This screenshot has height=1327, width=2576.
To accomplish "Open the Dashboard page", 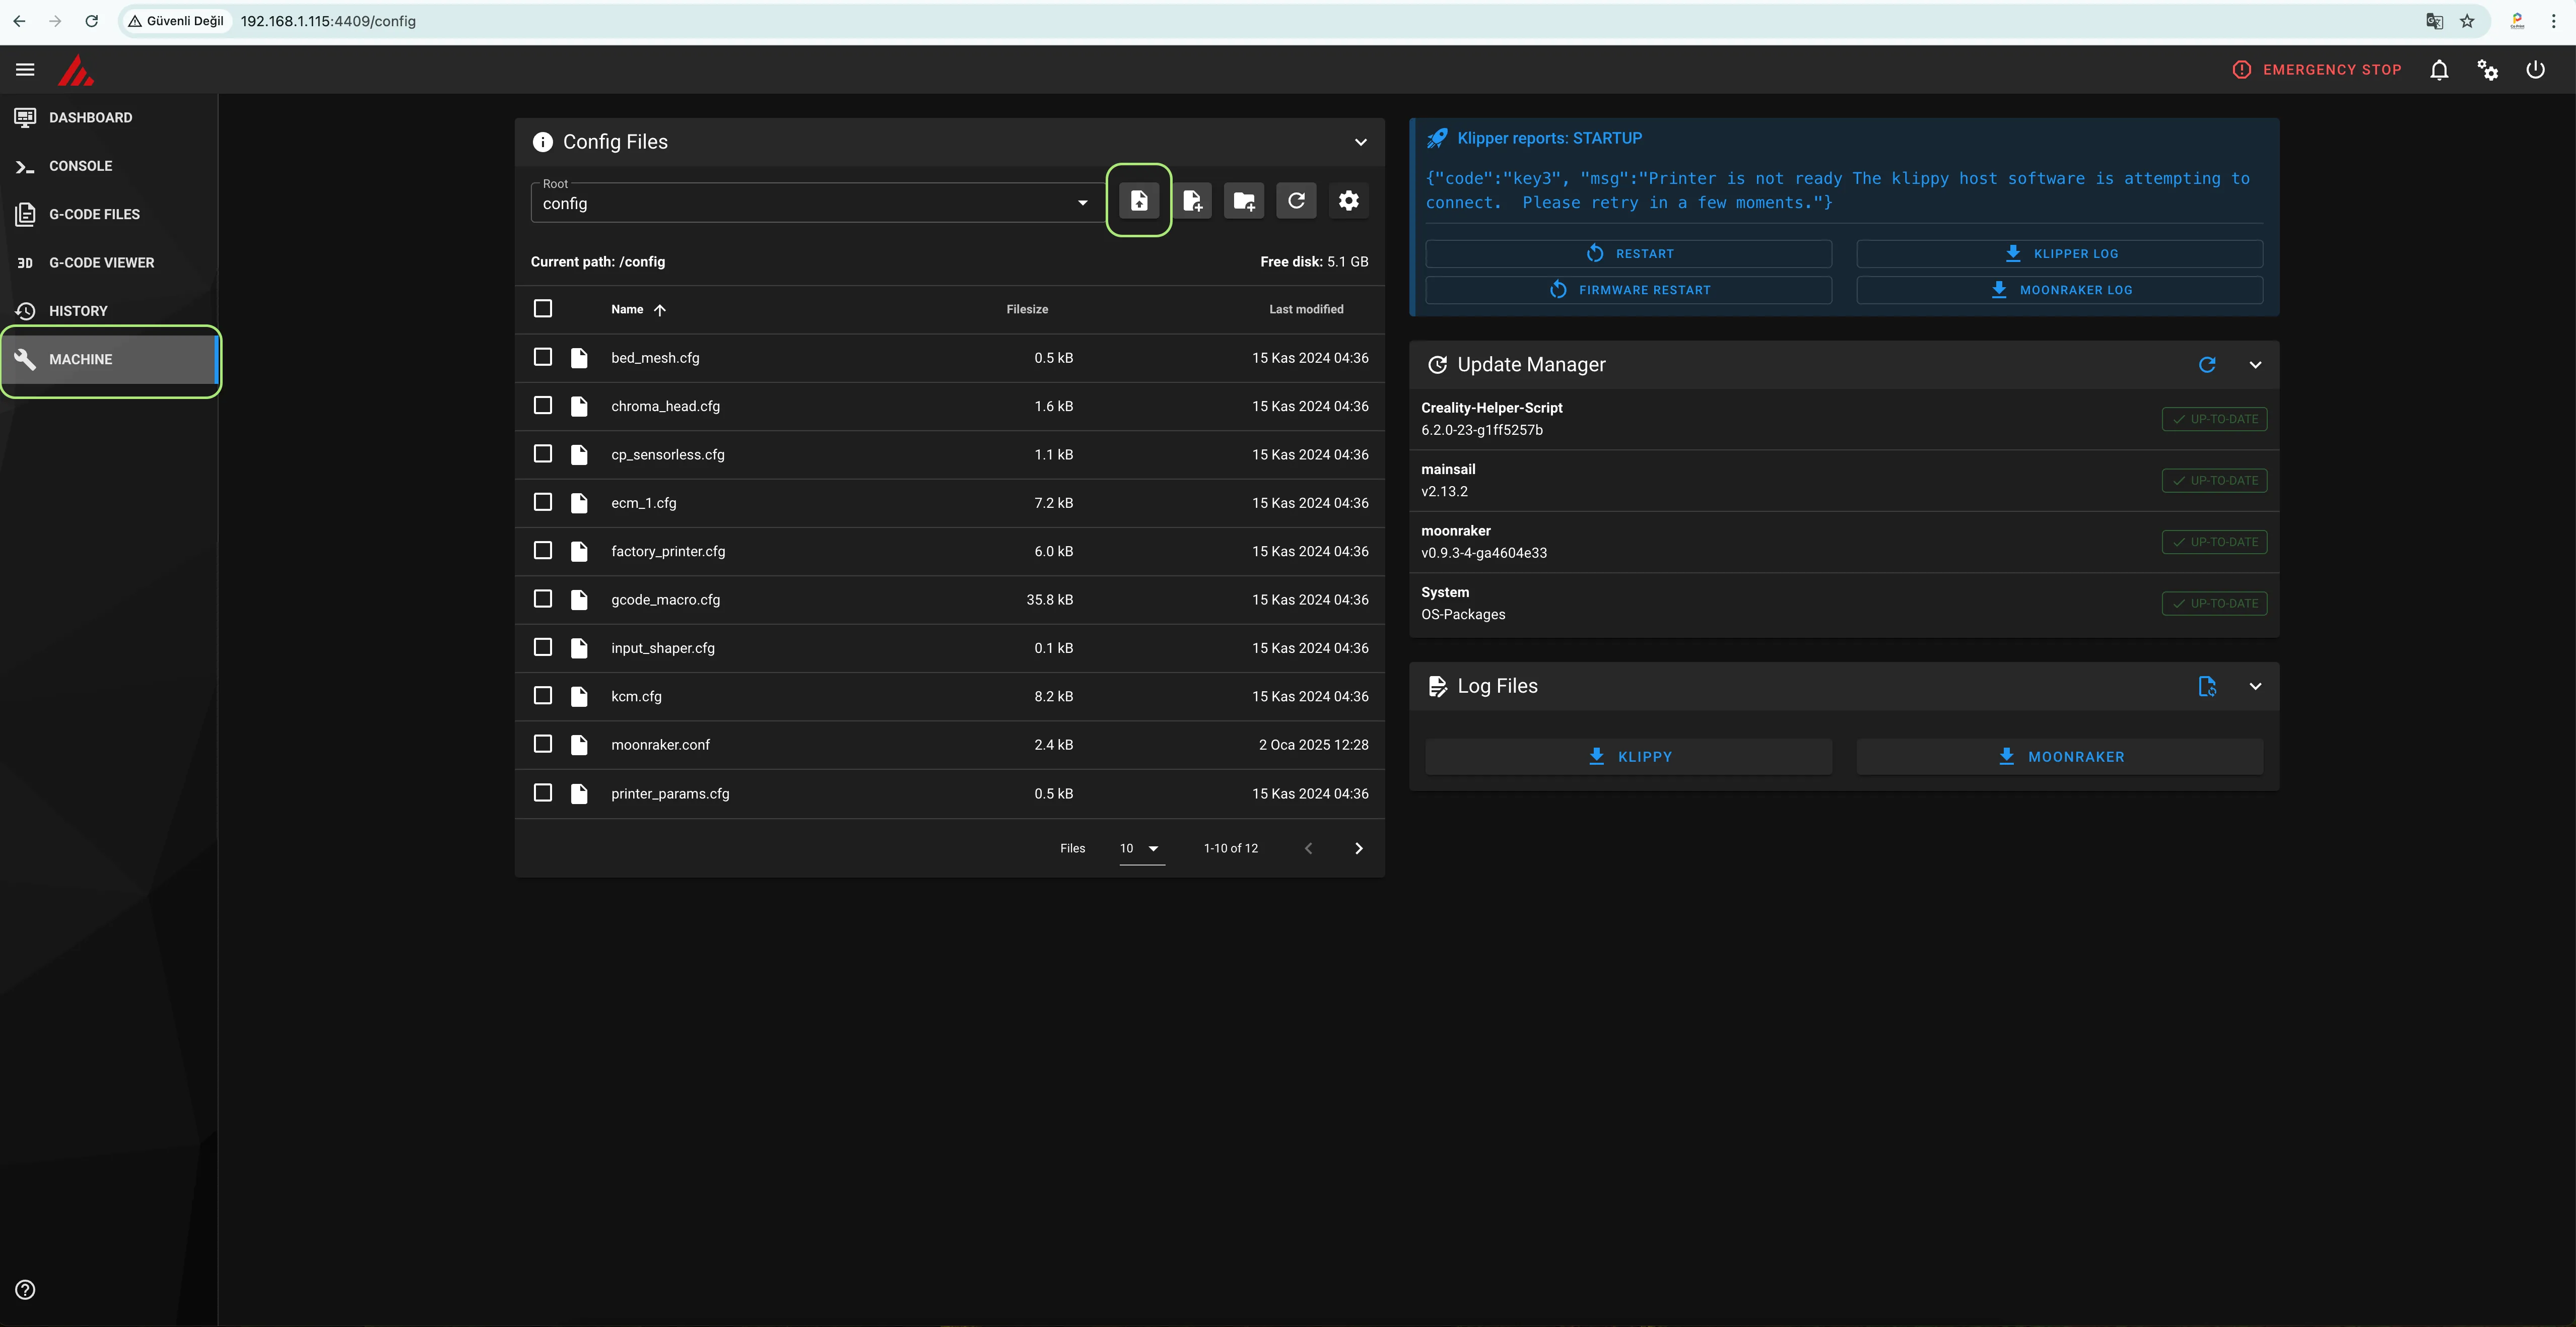I will click(x=109, y=117).
